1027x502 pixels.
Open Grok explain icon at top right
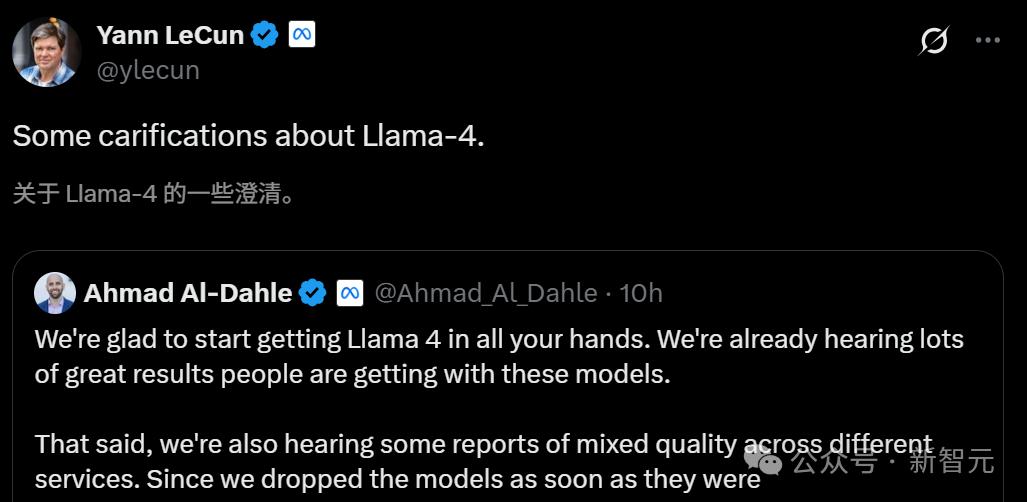click(x=934, y=40)
